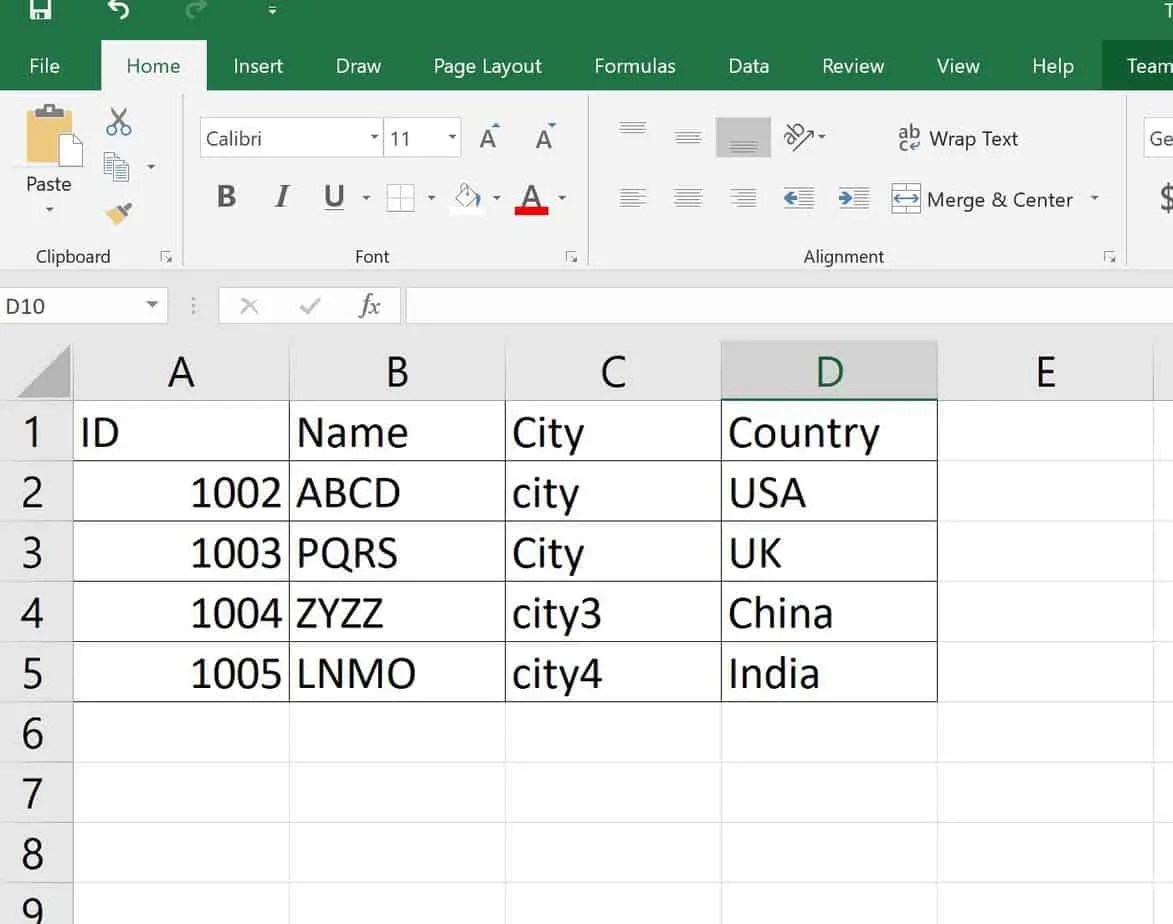Align text left

pos(633,198)
